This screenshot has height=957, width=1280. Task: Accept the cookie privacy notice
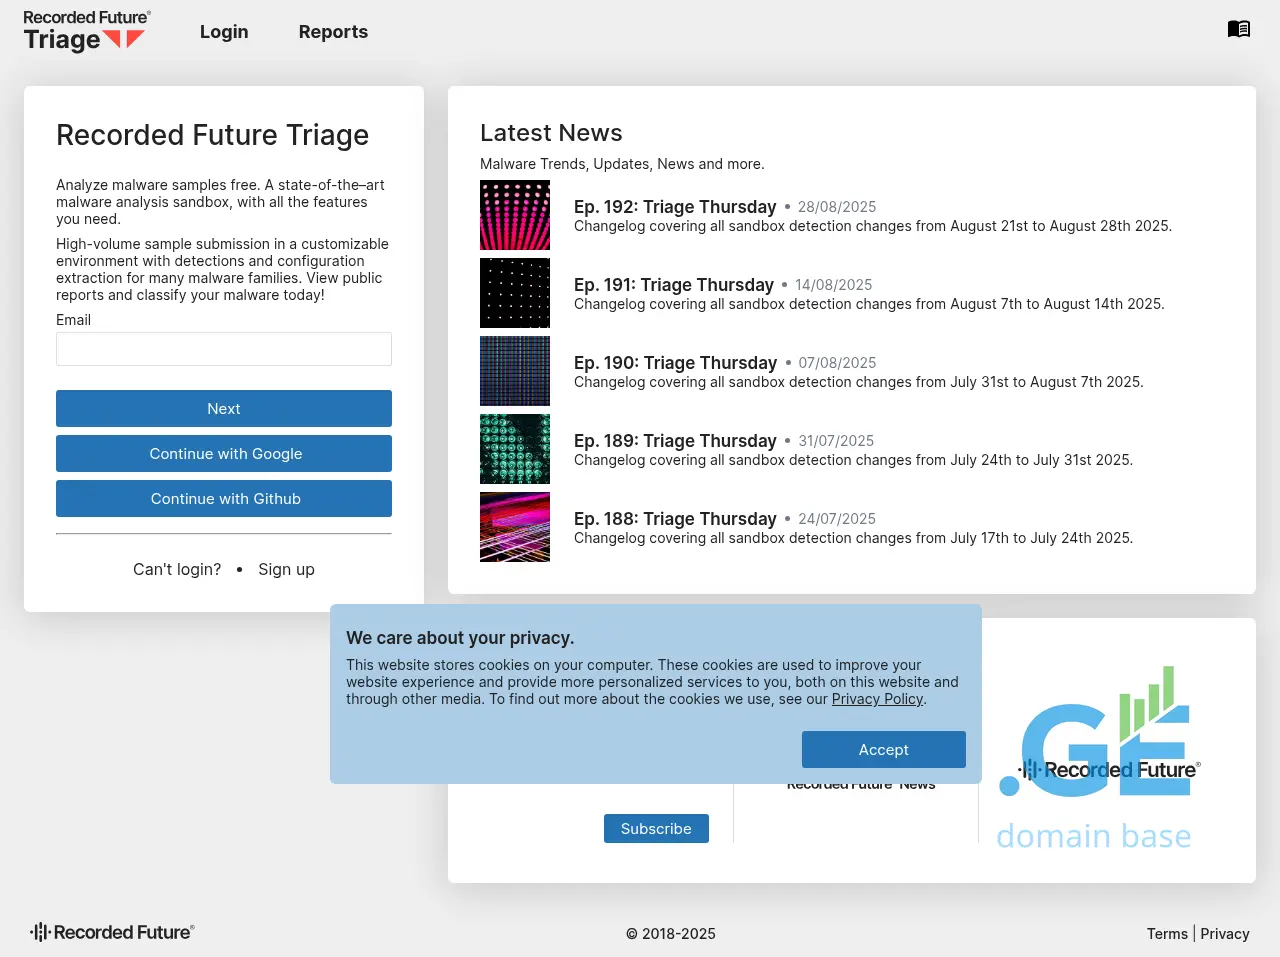click(883, 750)
